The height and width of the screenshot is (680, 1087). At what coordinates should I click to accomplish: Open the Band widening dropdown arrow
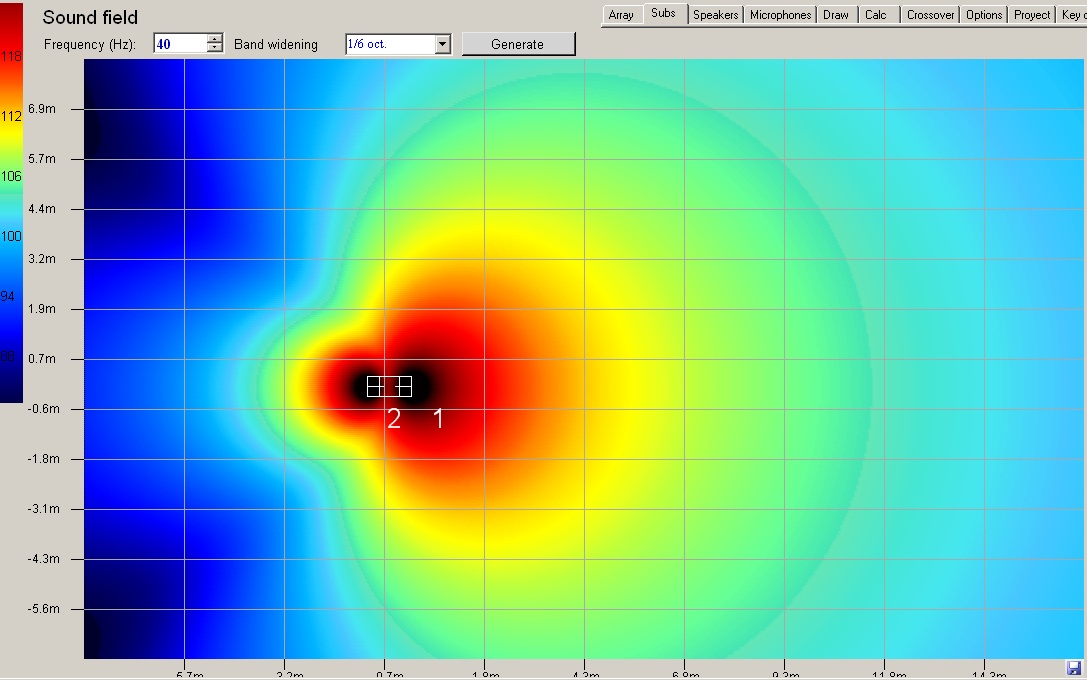442,44
